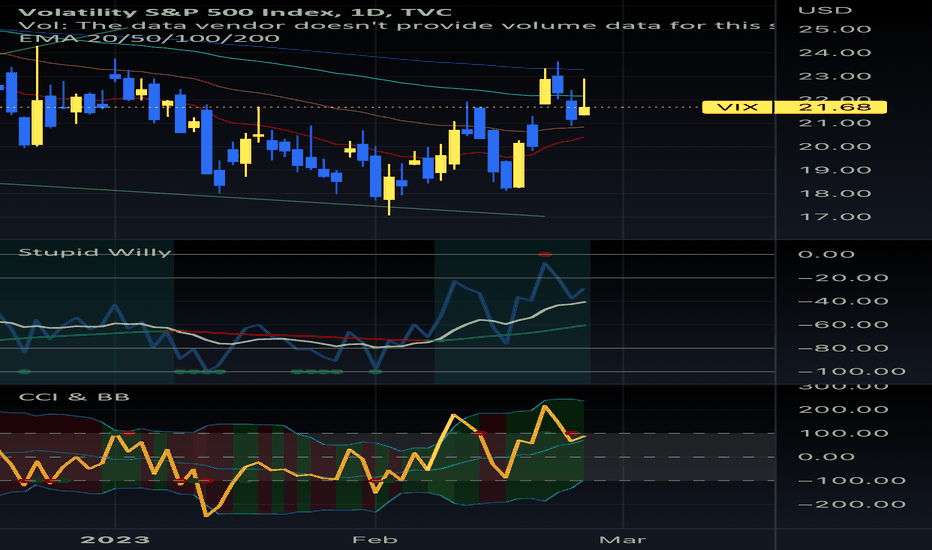Click the −60.00 level on the Stupid Willy scale
The width and height of the screenshot is (932, 550).
(843, 325)
